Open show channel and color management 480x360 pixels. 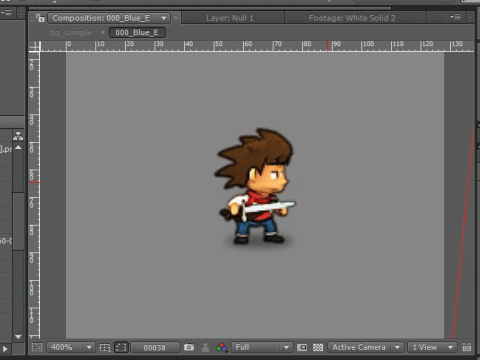tap(222, 348)
